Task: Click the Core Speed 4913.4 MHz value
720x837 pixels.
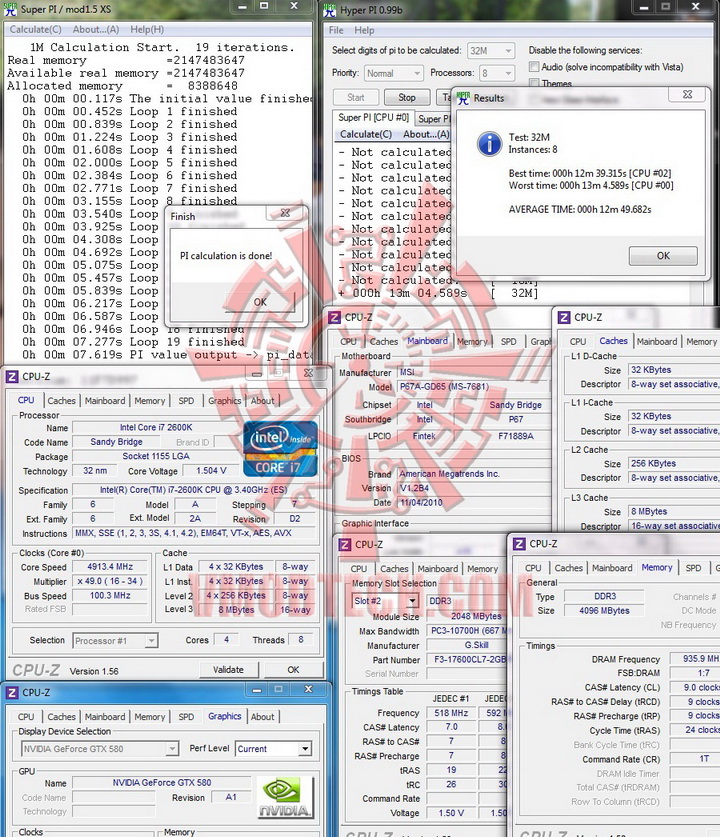Action: [110, 566]
